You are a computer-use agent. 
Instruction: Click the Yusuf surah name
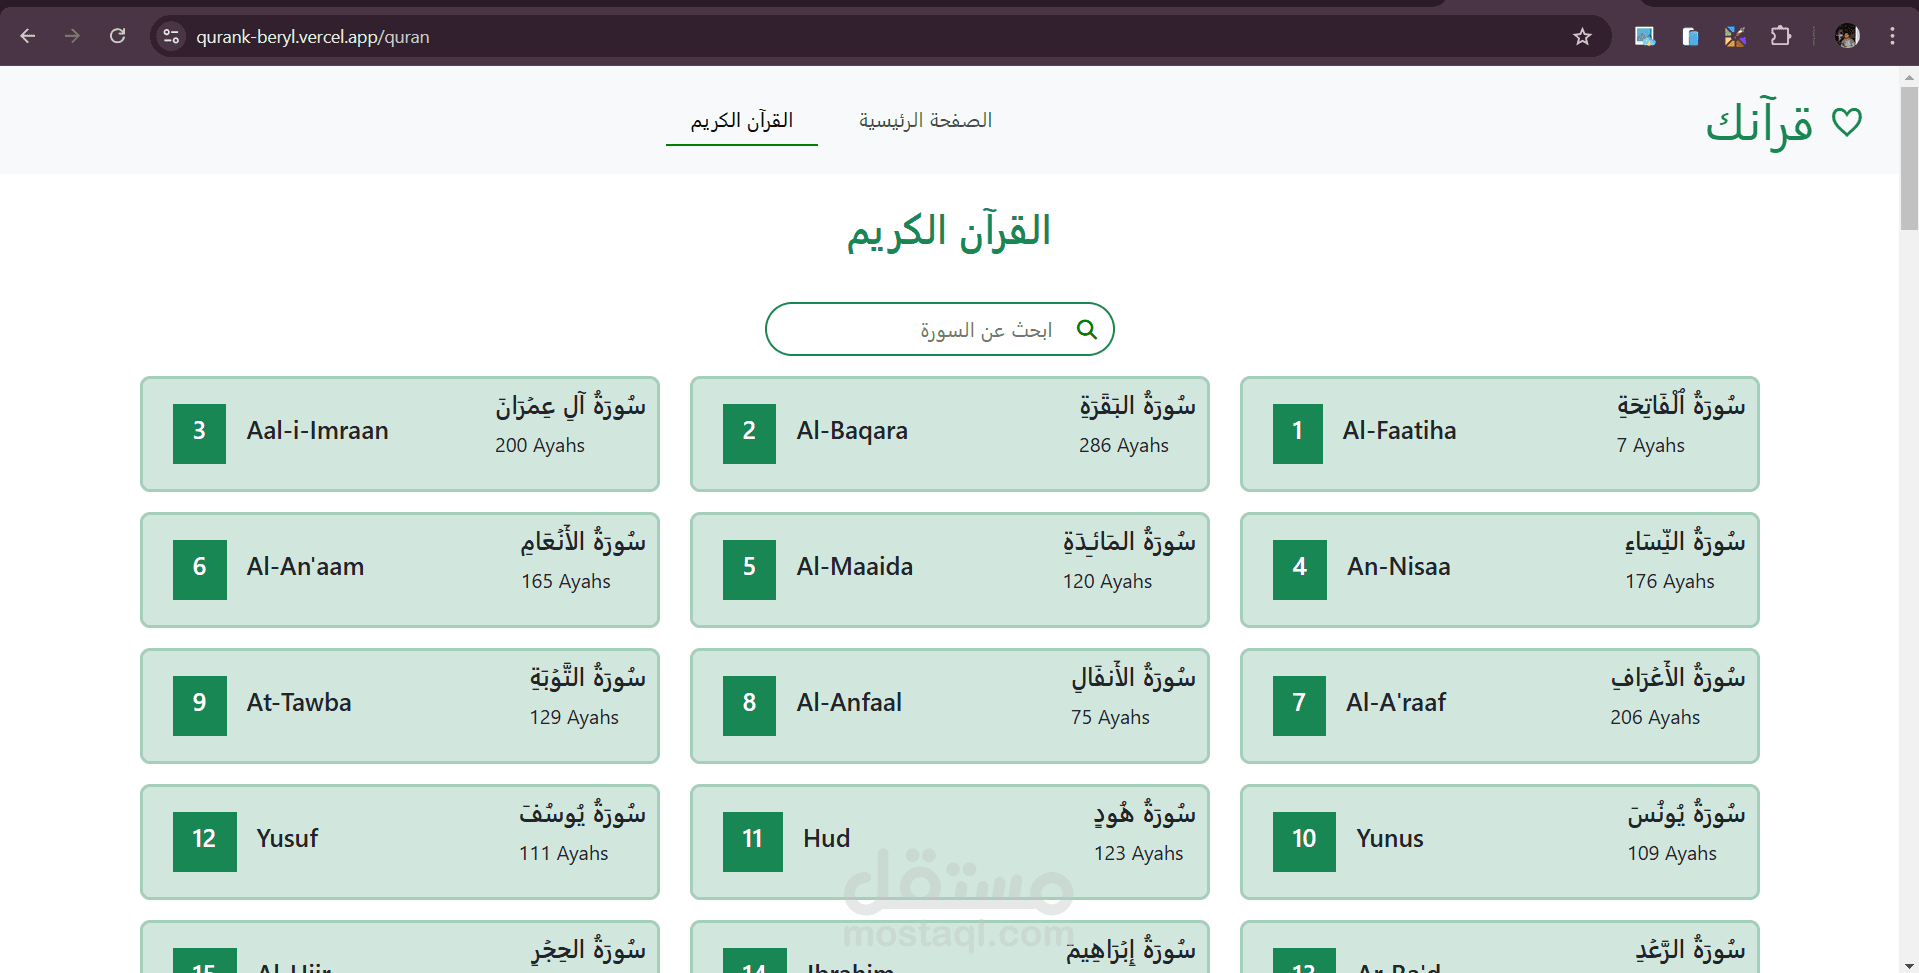point(287,839)
